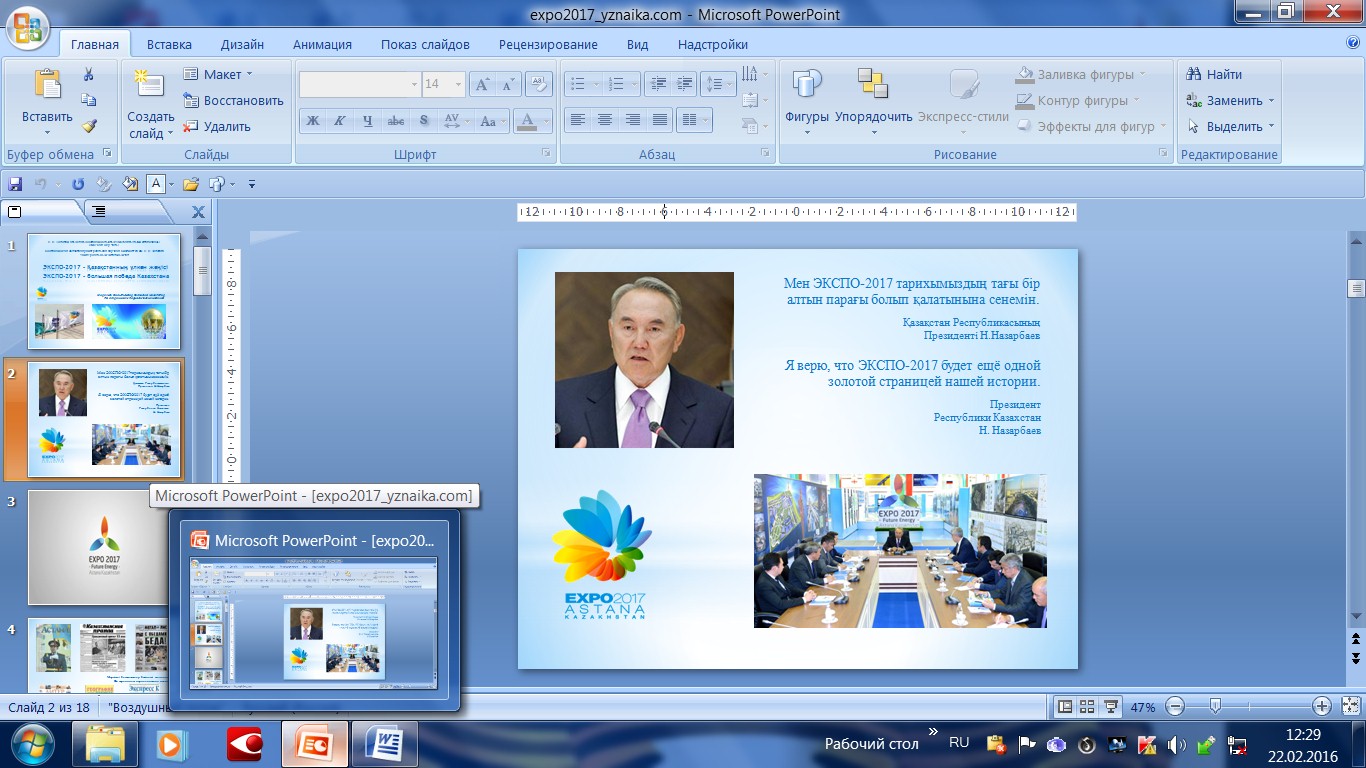Toggle center text alignment
The image size is (1366, 768).
(x=605, y=120)
